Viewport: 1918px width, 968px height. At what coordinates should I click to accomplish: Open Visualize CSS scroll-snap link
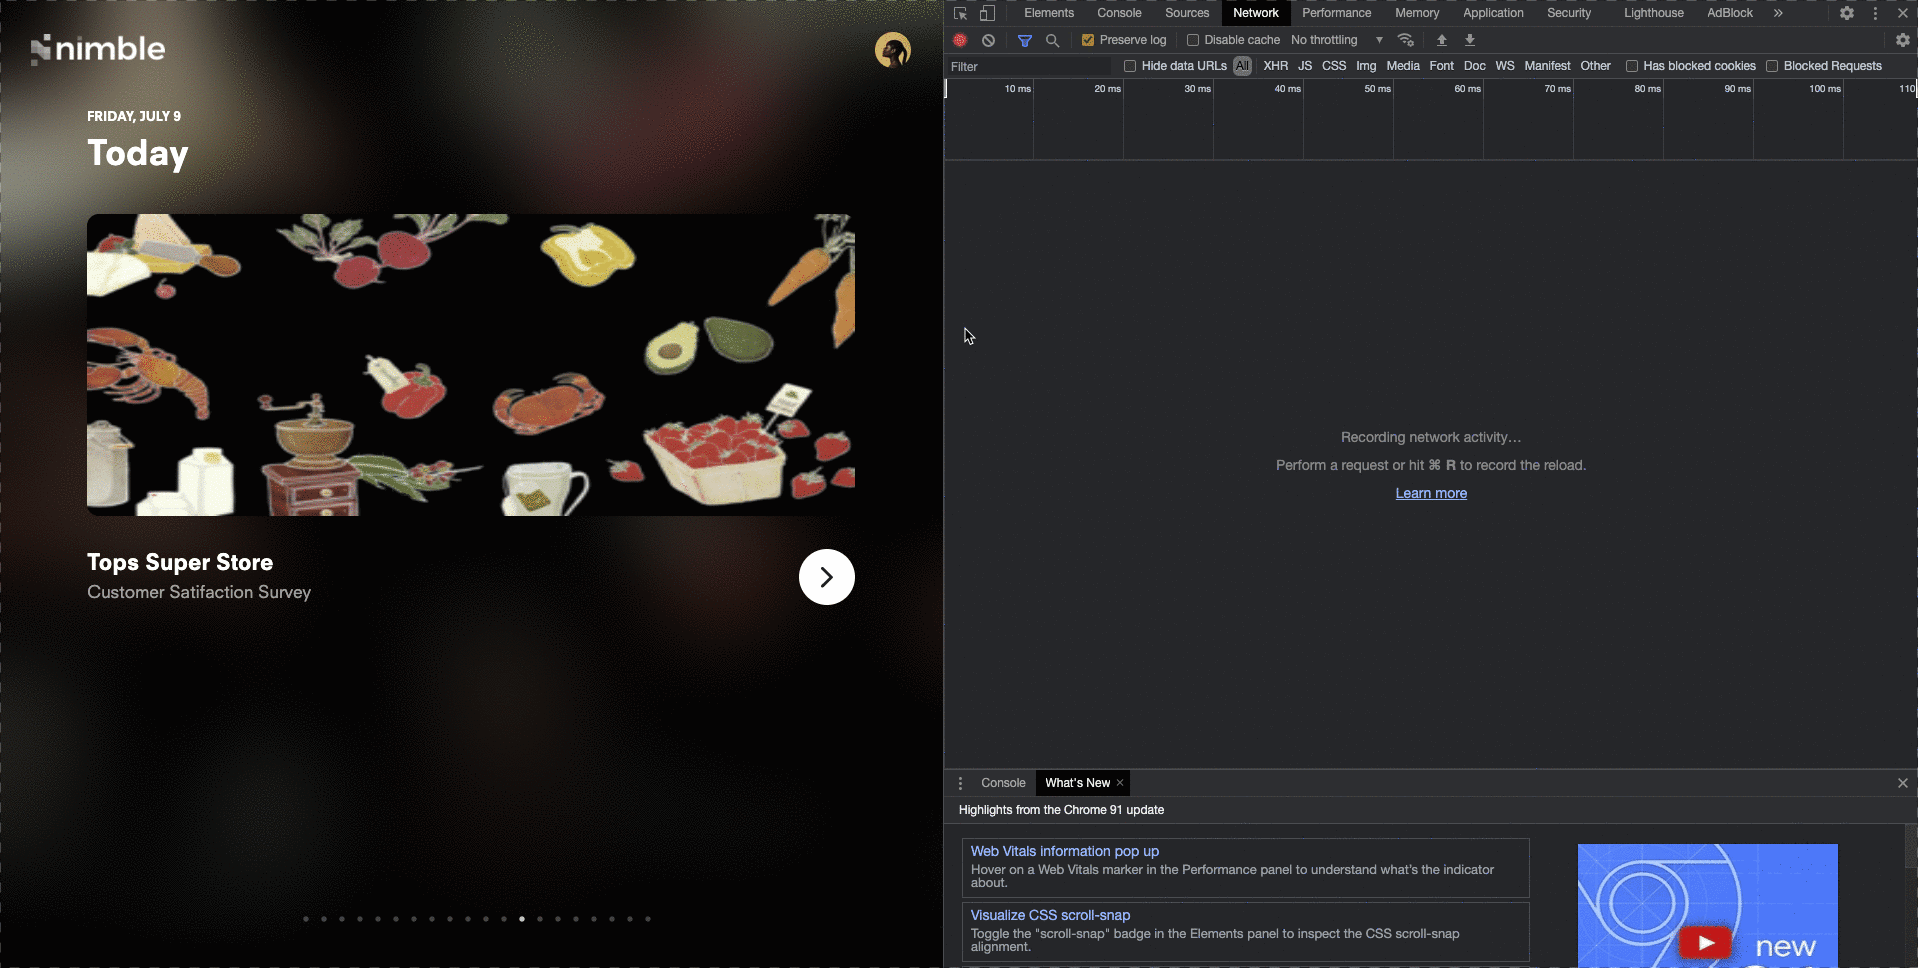point(1050,915)
